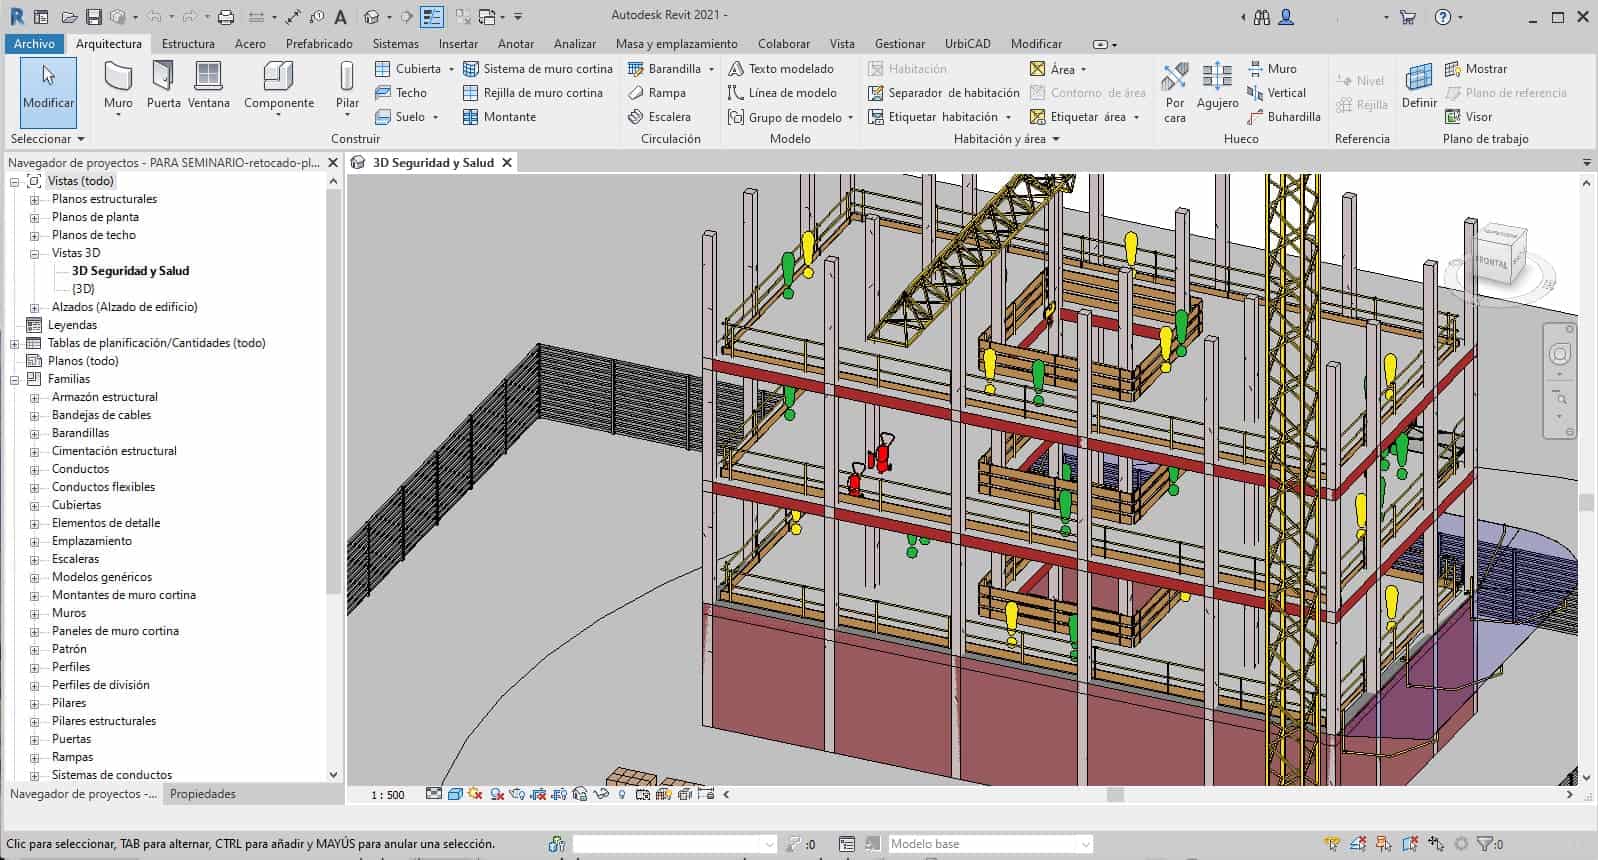Select the Rampa tool
This screenshot has height=860, width=1598.
(657, 93)
